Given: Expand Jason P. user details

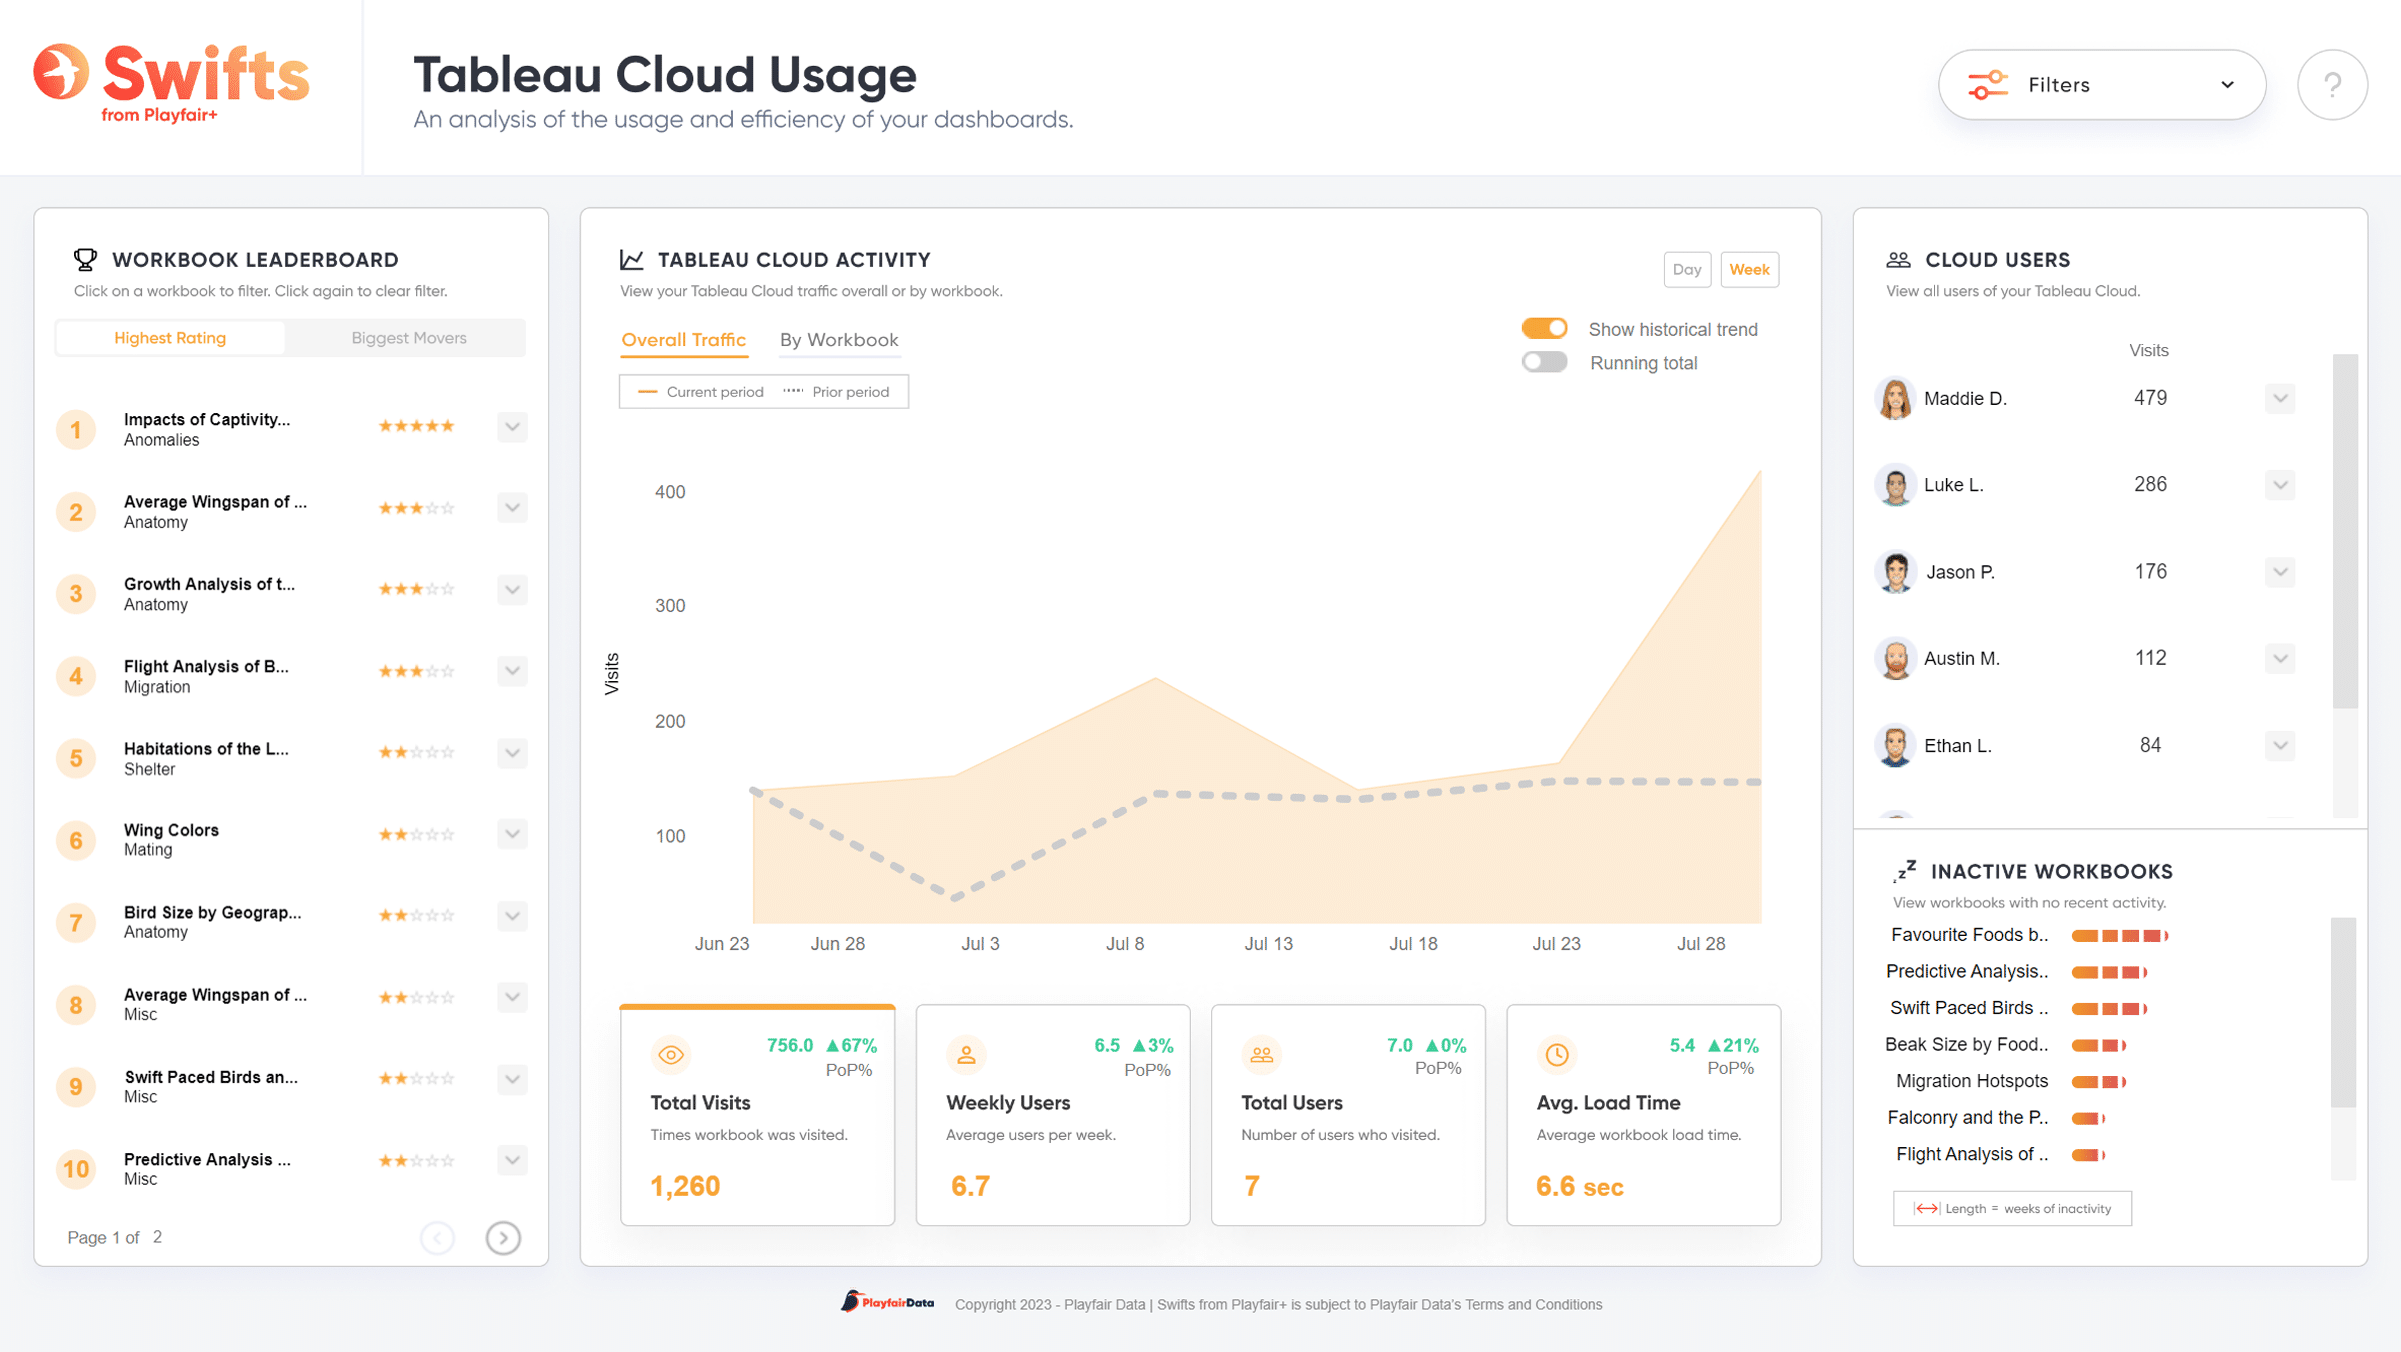Looking at the screenshot, I should pyautogui.click(x=2280, y=573).
